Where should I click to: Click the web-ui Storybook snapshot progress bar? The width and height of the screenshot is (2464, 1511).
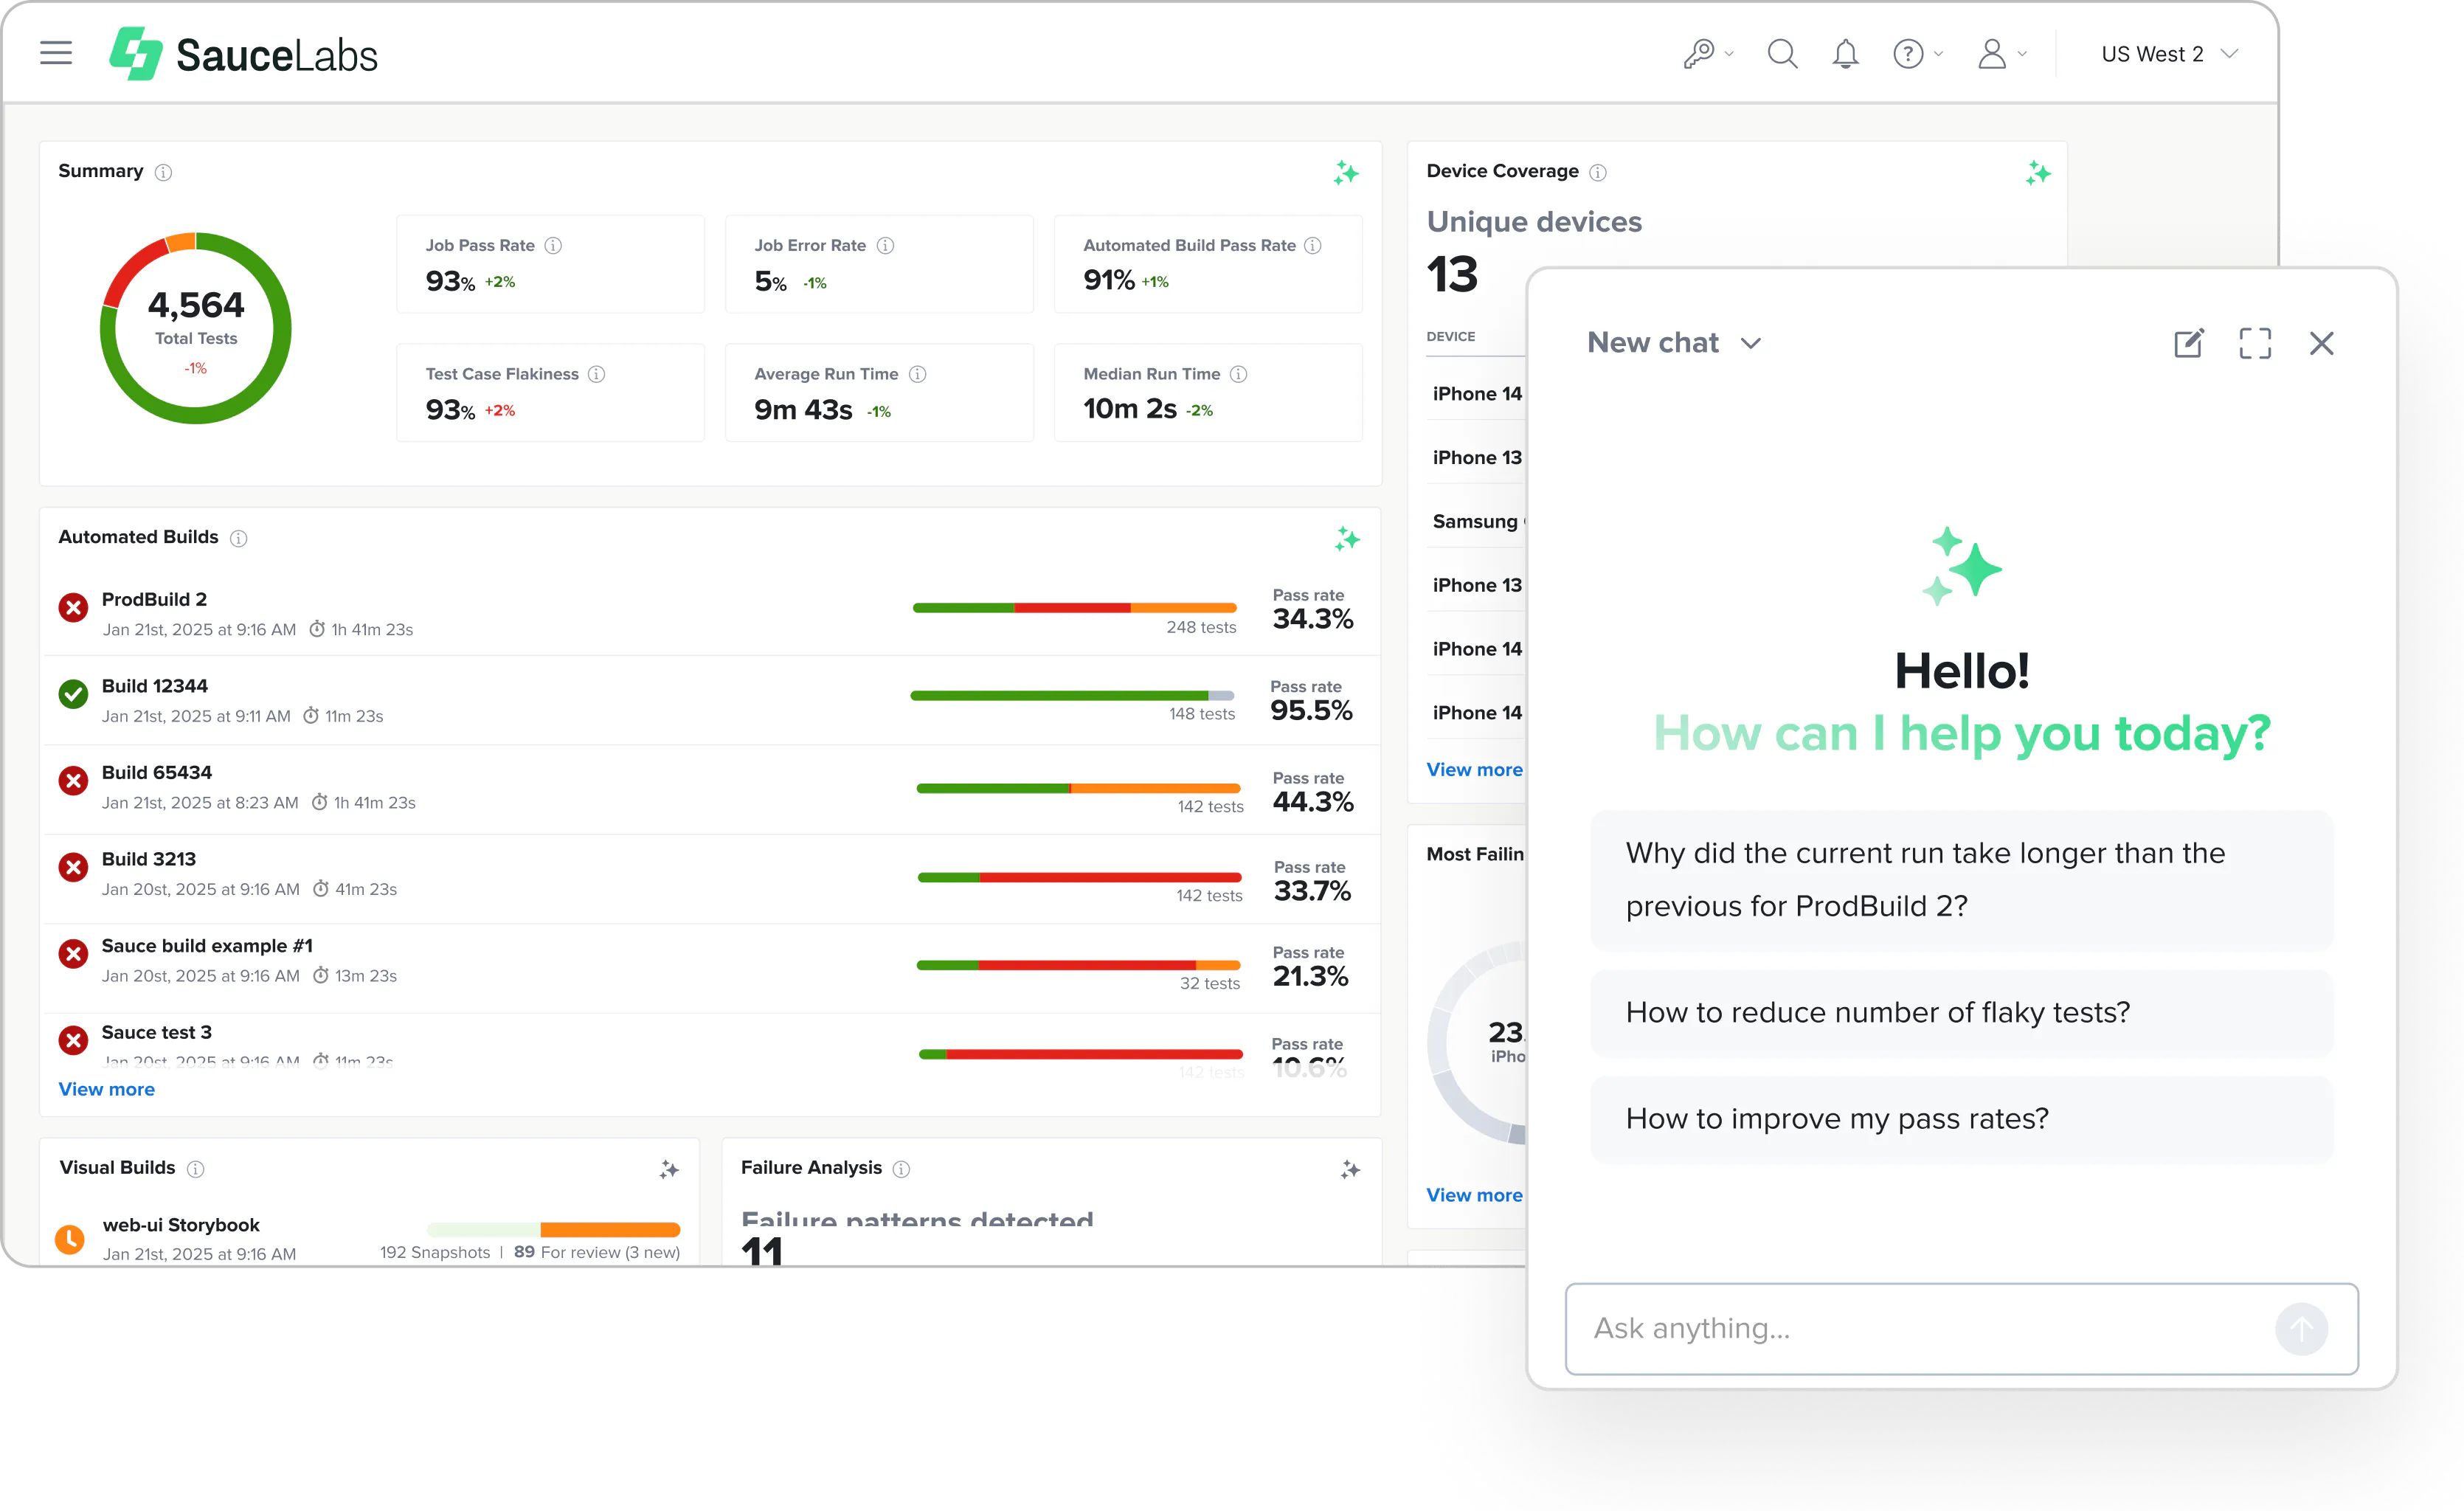pyautogui.click(x=553, y=1230)
